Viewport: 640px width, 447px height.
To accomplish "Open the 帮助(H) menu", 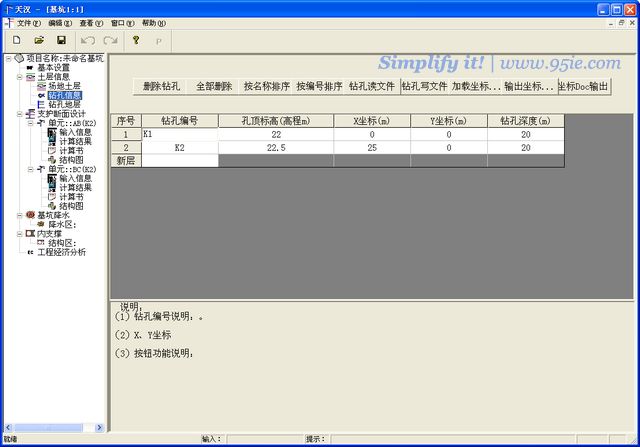I will [x=154, y=22].
